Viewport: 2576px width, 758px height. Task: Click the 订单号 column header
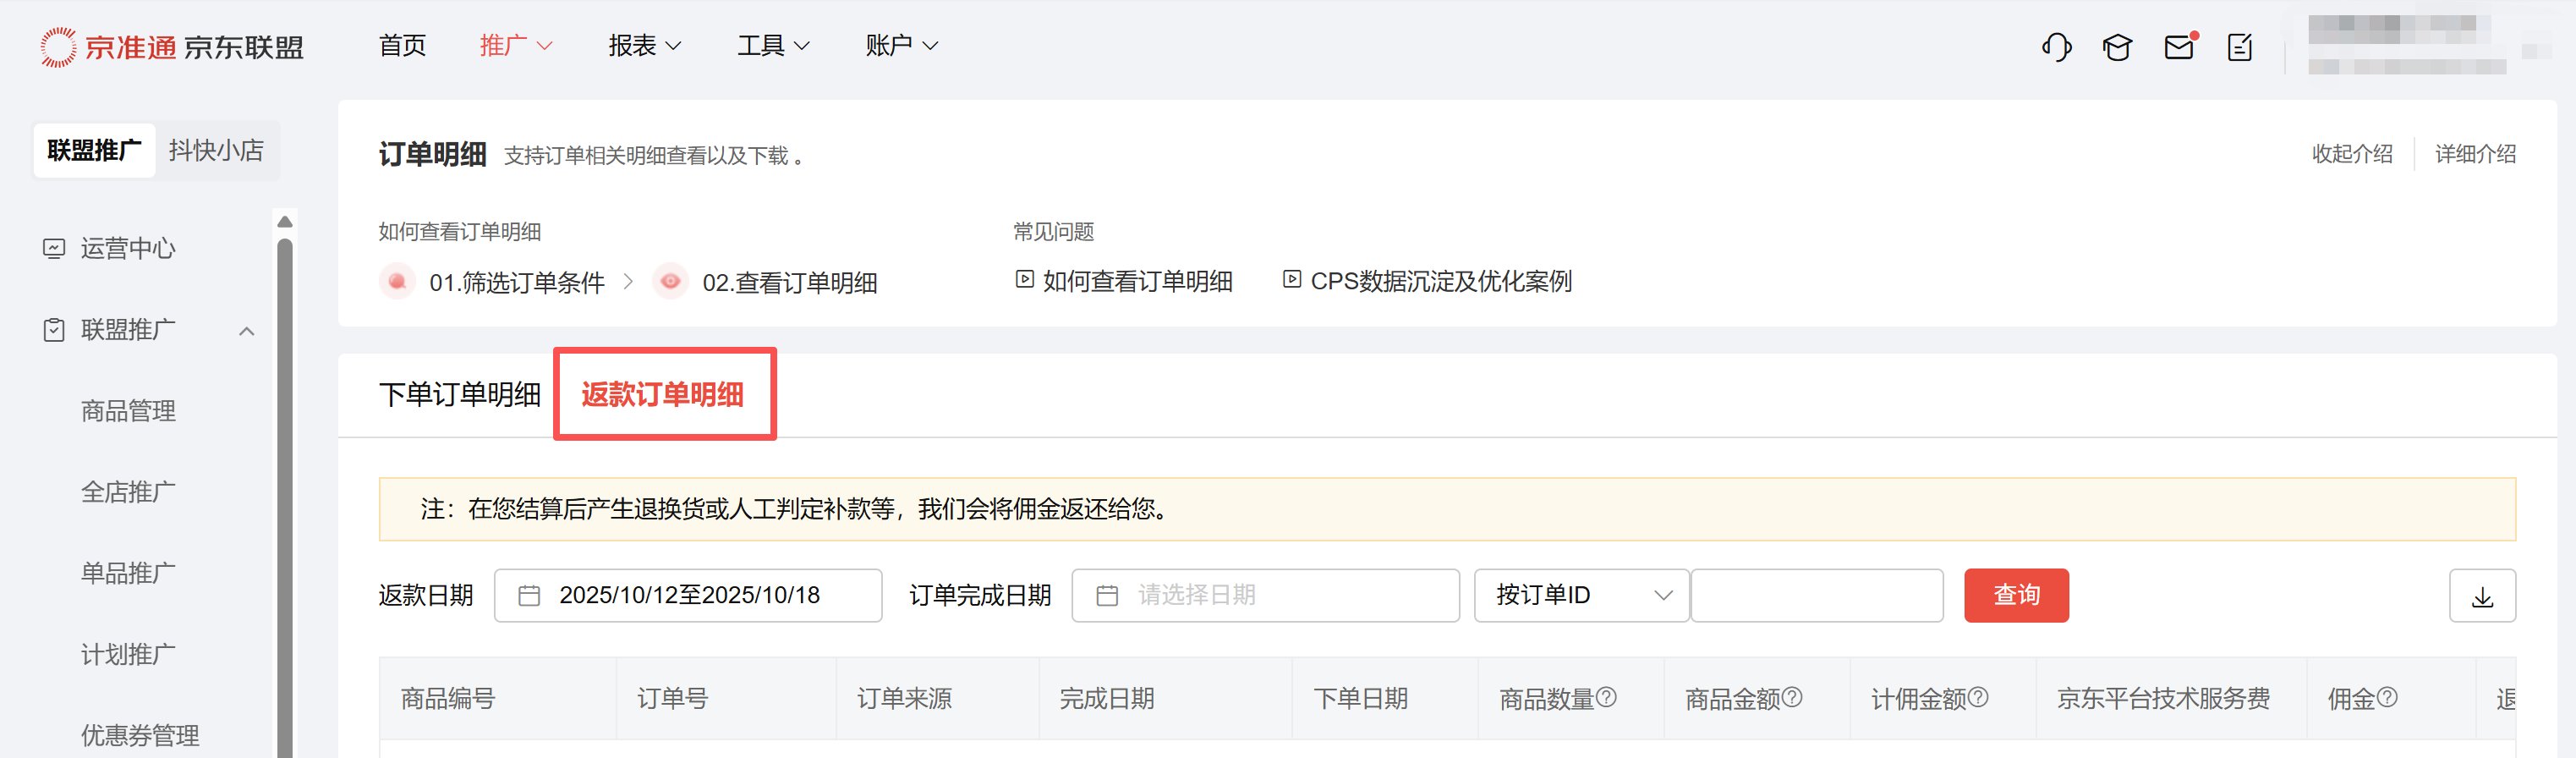672,699
